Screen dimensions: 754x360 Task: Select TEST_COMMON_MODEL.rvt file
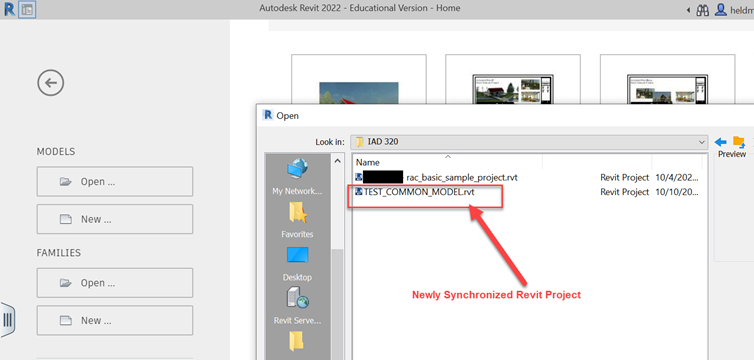pos(419,192)
